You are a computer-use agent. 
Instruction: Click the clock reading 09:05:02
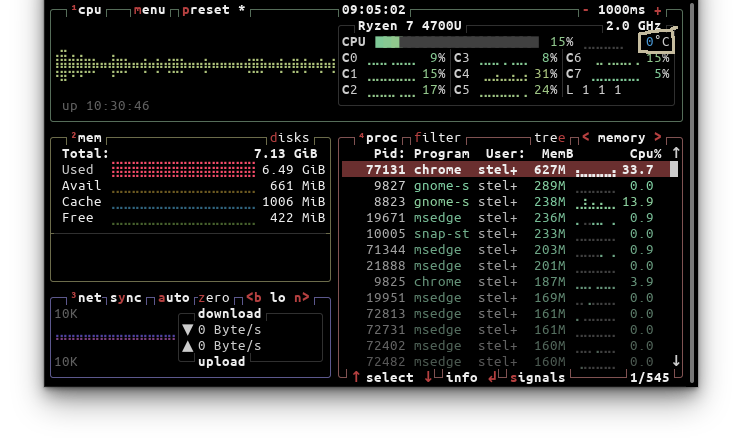(x=374, y=10)
